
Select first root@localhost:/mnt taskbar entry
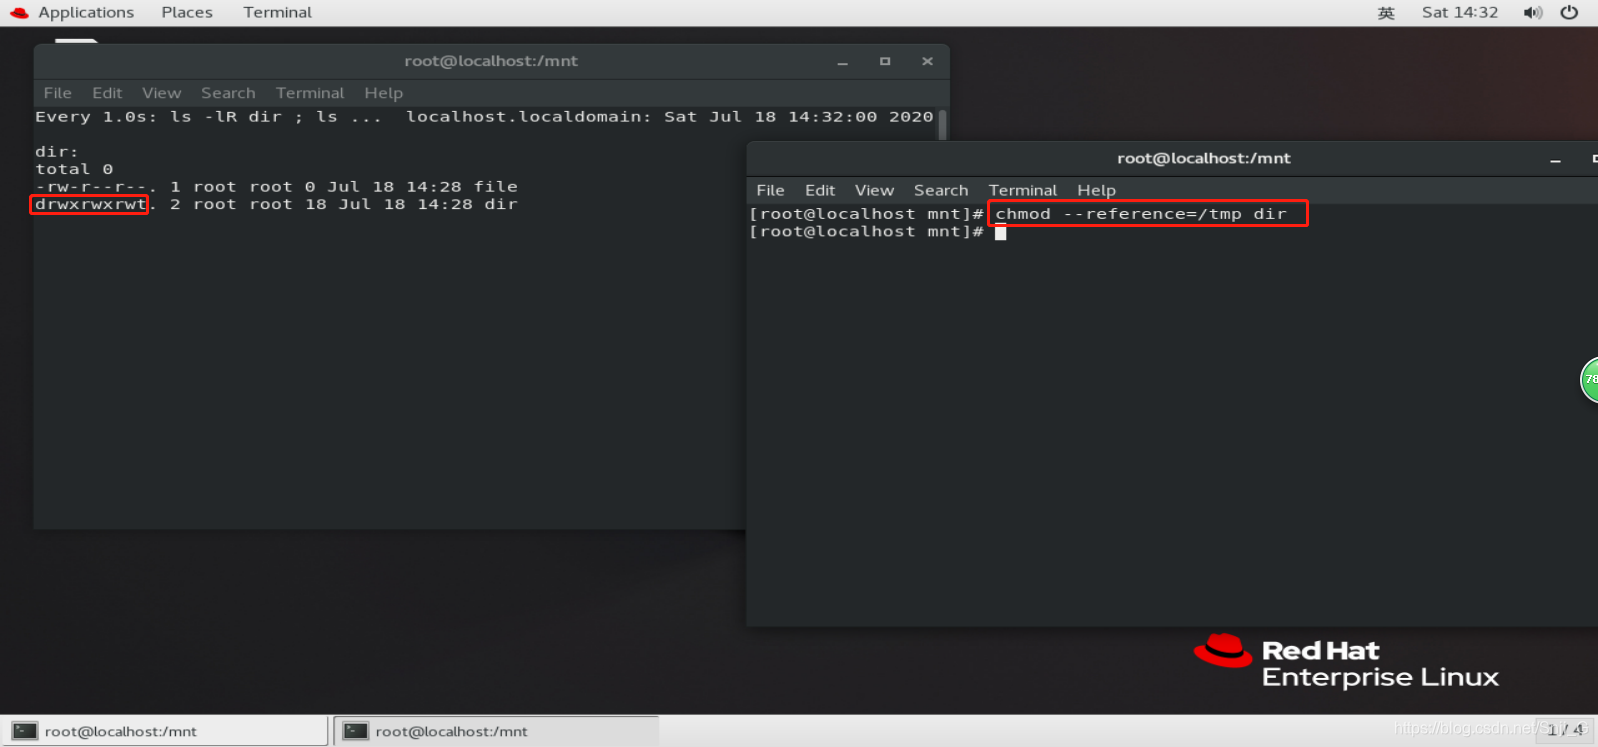165,731
